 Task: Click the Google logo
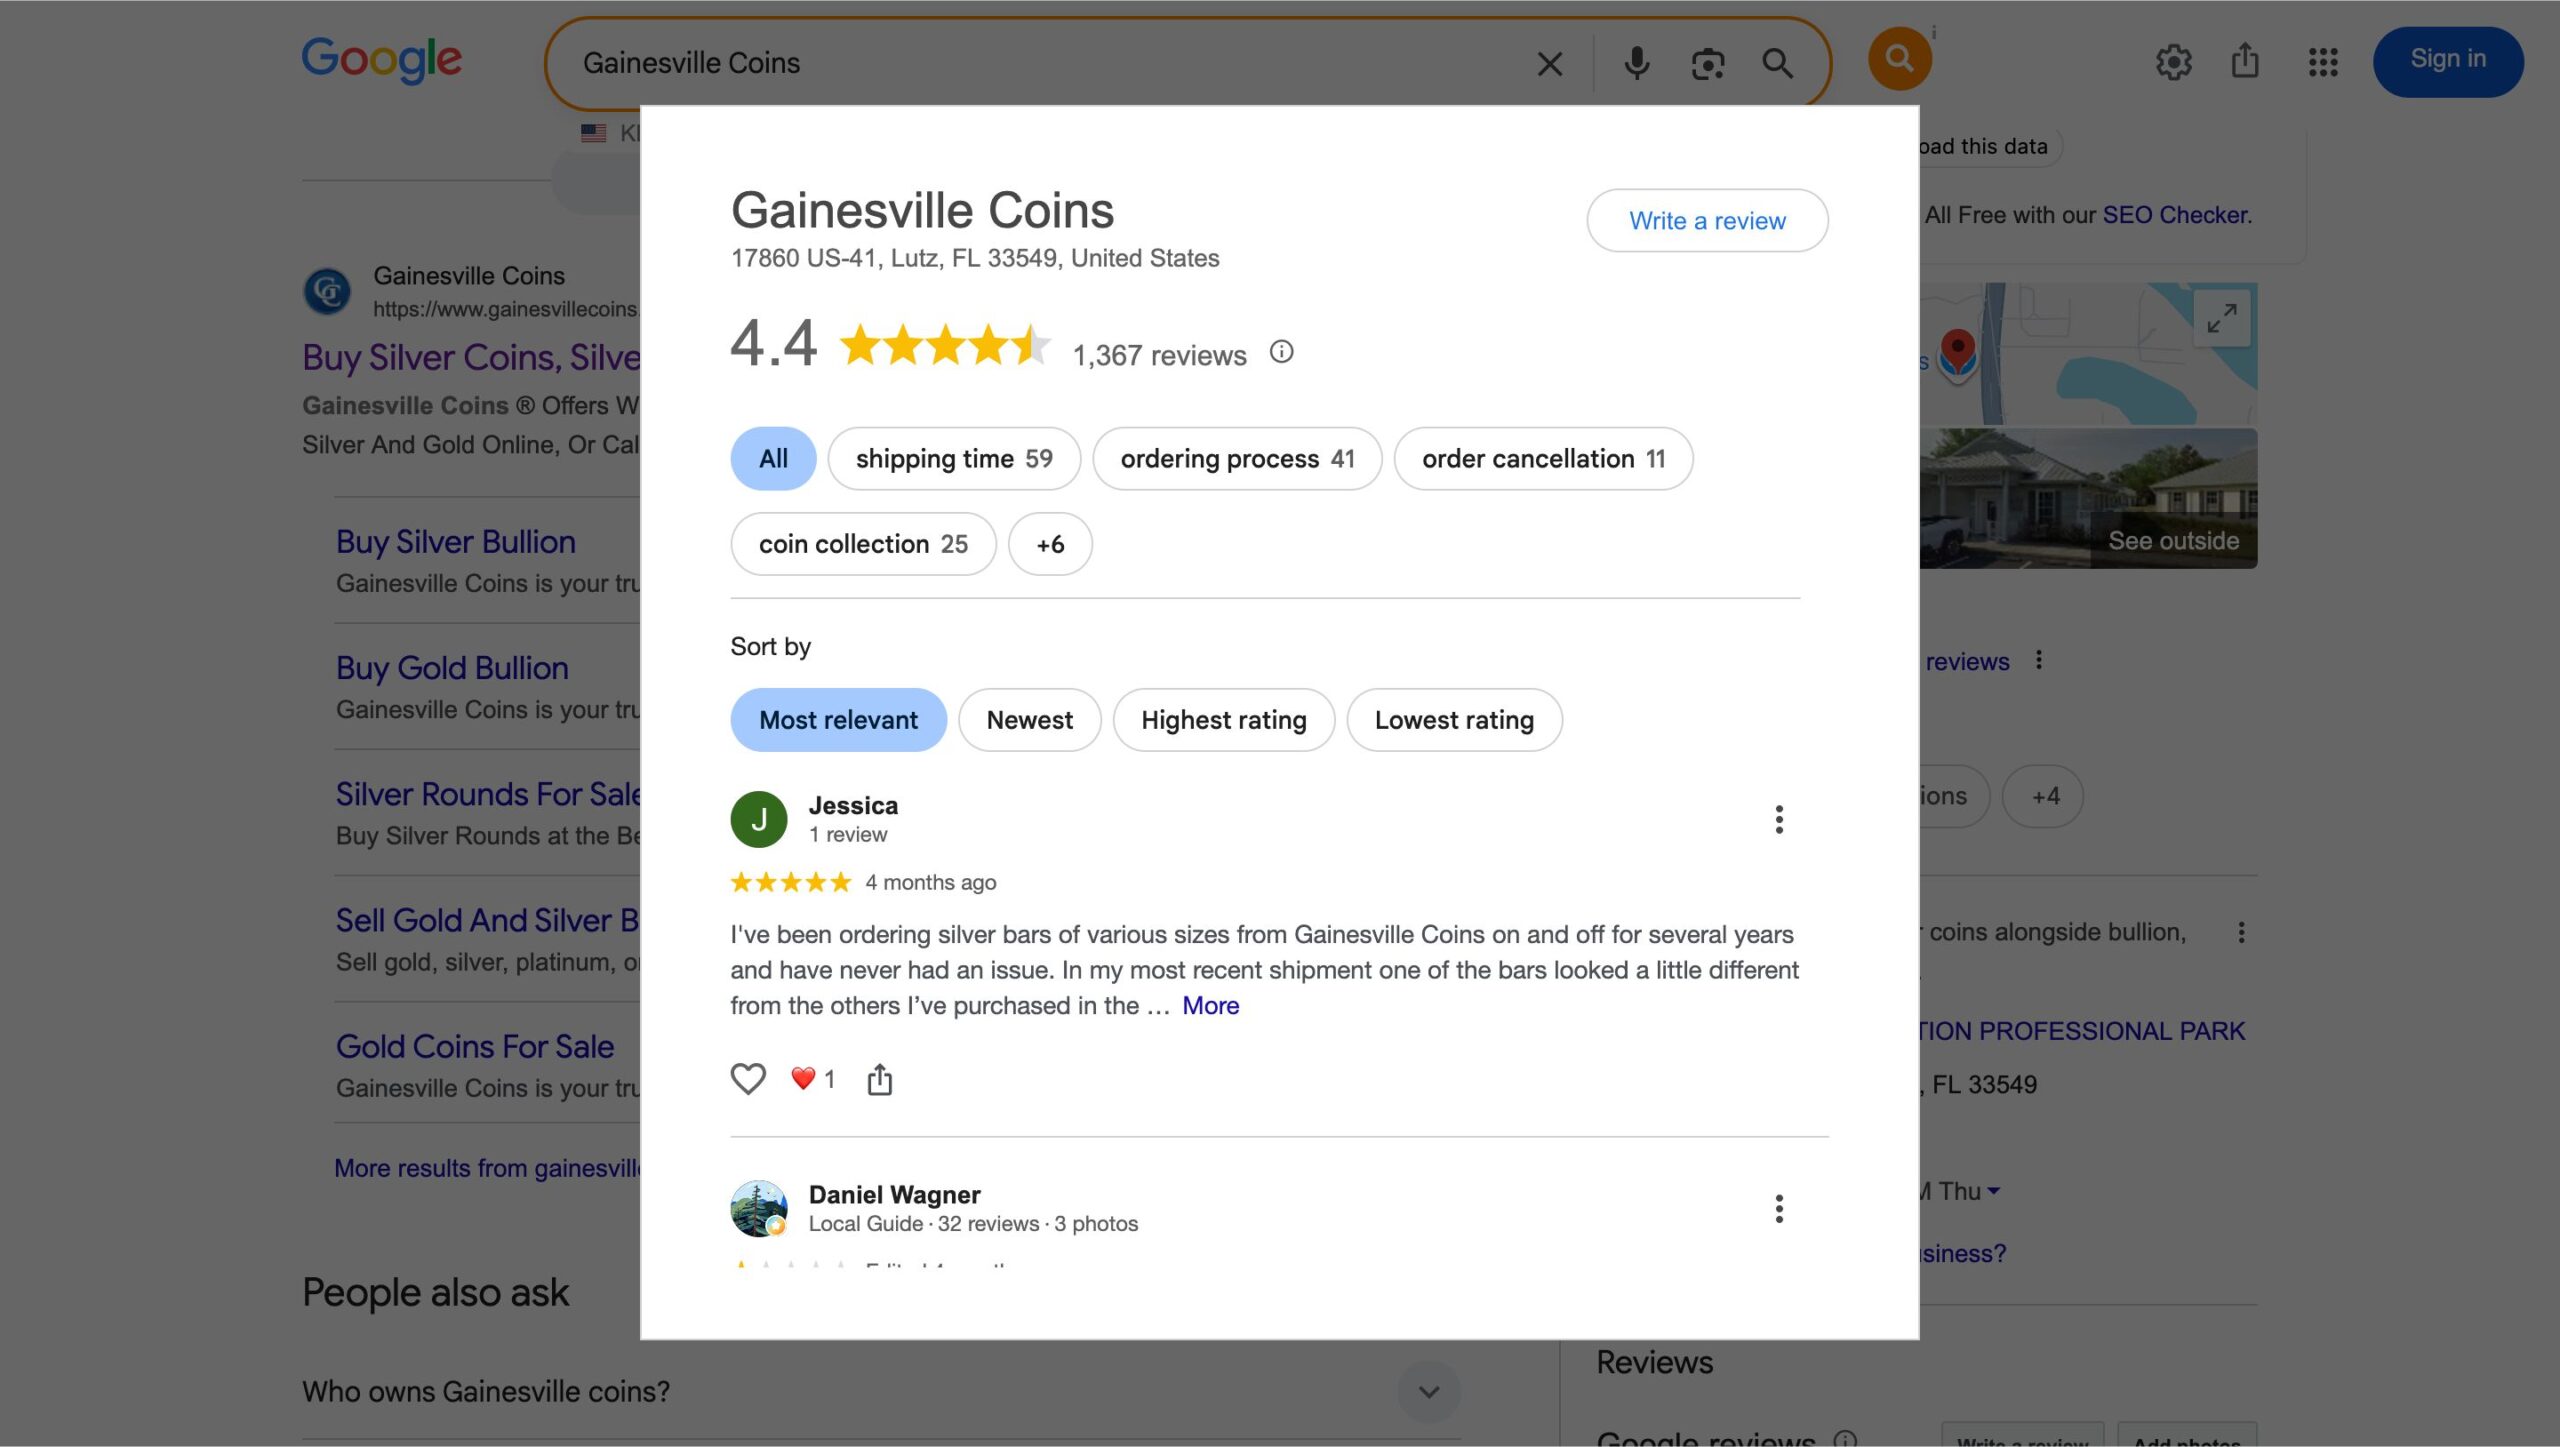click(381, 60)
